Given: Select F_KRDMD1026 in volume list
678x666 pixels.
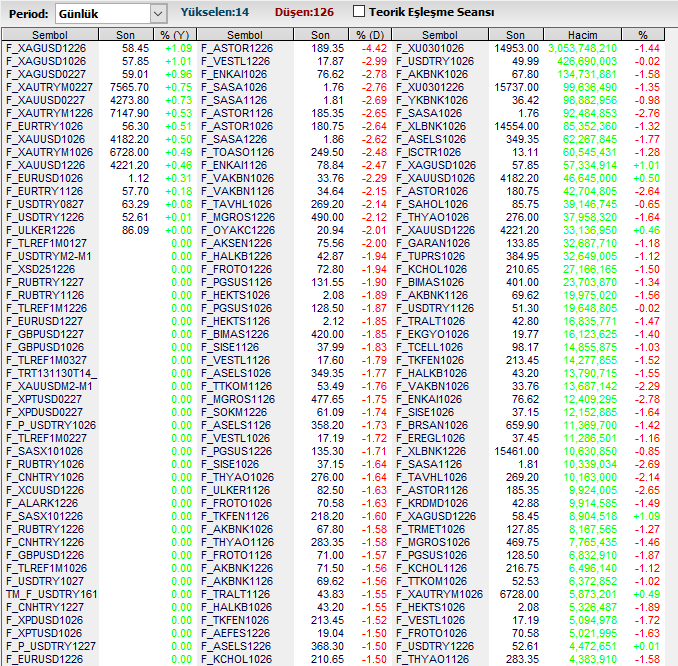Looking at the screenshot, I should click(432, 503).
